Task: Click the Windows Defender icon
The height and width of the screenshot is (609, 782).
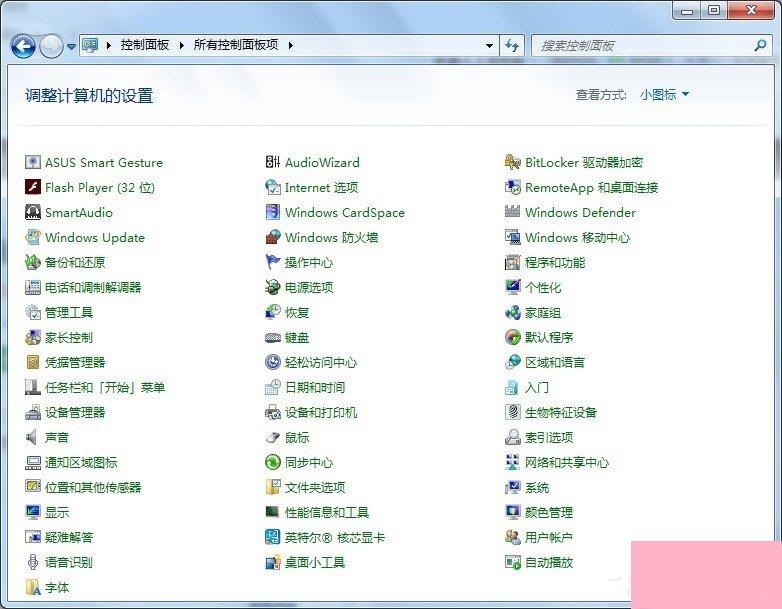Action: 513,212
